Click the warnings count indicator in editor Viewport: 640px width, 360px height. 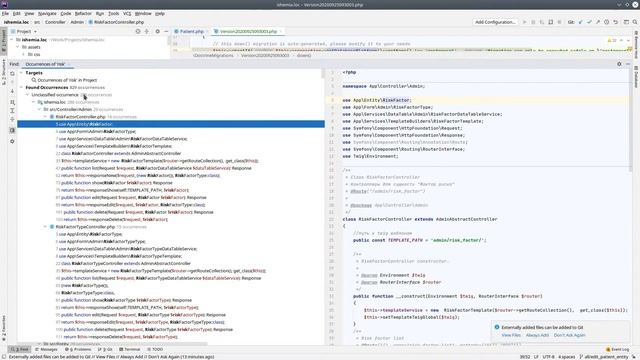[612, 40]
